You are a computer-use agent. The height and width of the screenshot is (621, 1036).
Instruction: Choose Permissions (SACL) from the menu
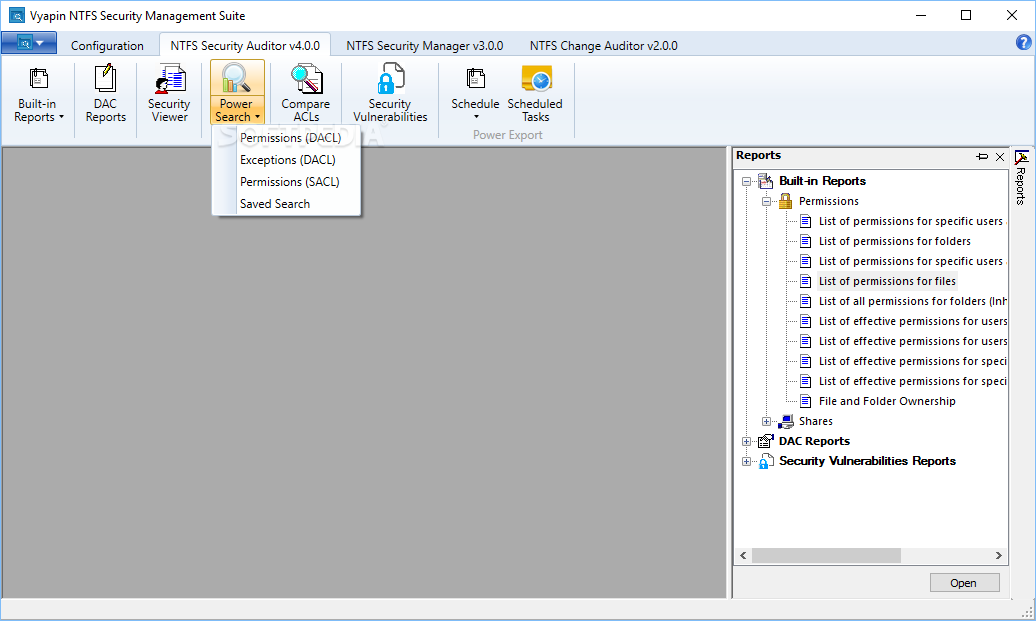(x=289, y=182)
